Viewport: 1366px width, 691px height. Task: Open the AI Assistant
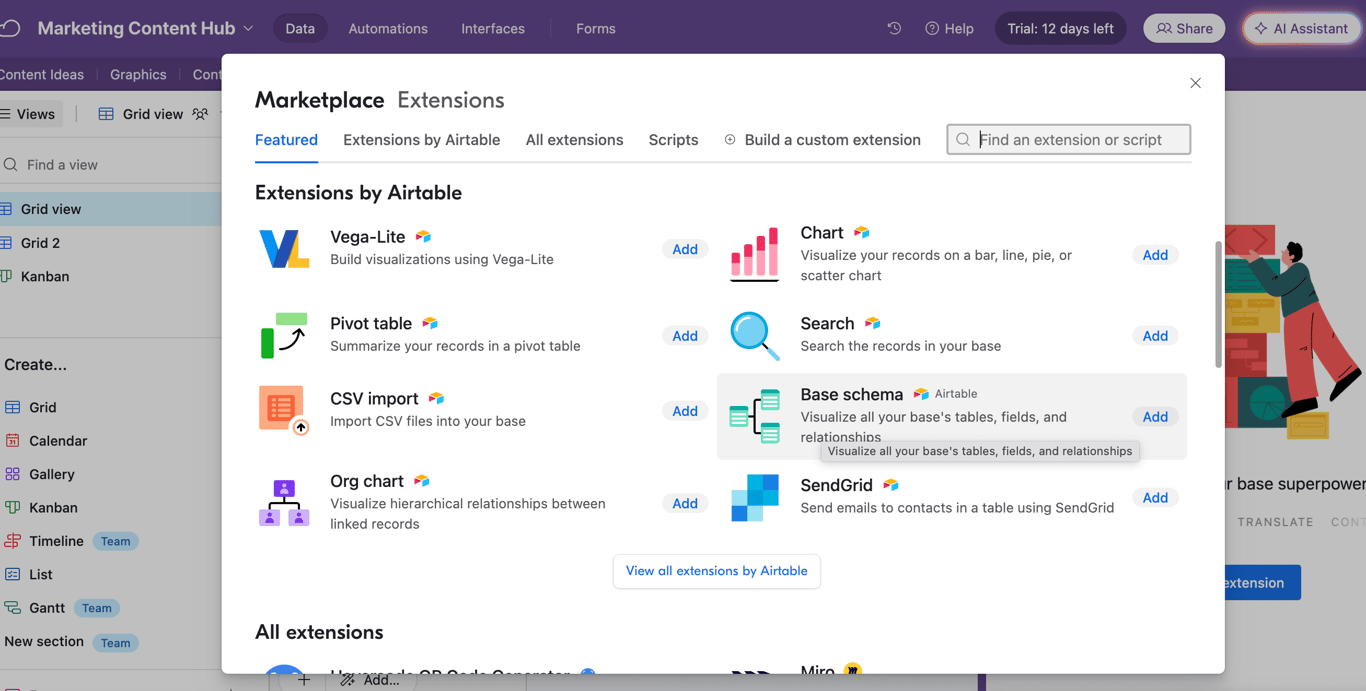pyautogui.click(x=1302, y=28)
